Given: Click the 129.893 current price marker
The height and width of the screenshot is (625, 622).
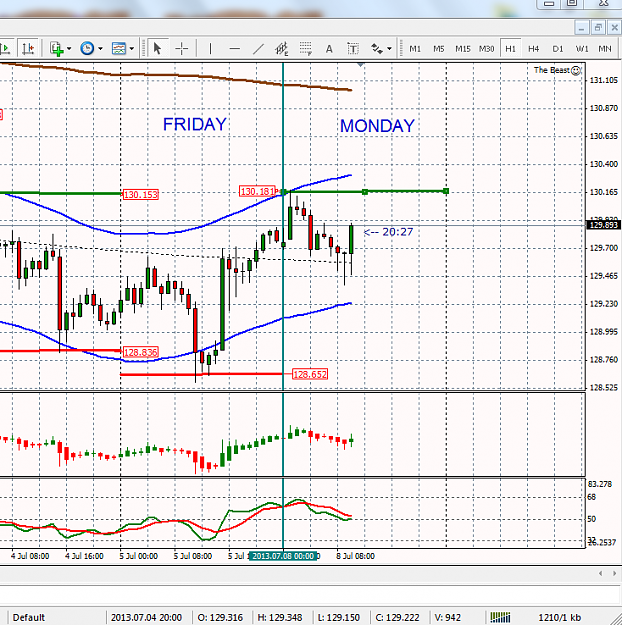Looking at the screenshot, I should (x=604, y=225).
